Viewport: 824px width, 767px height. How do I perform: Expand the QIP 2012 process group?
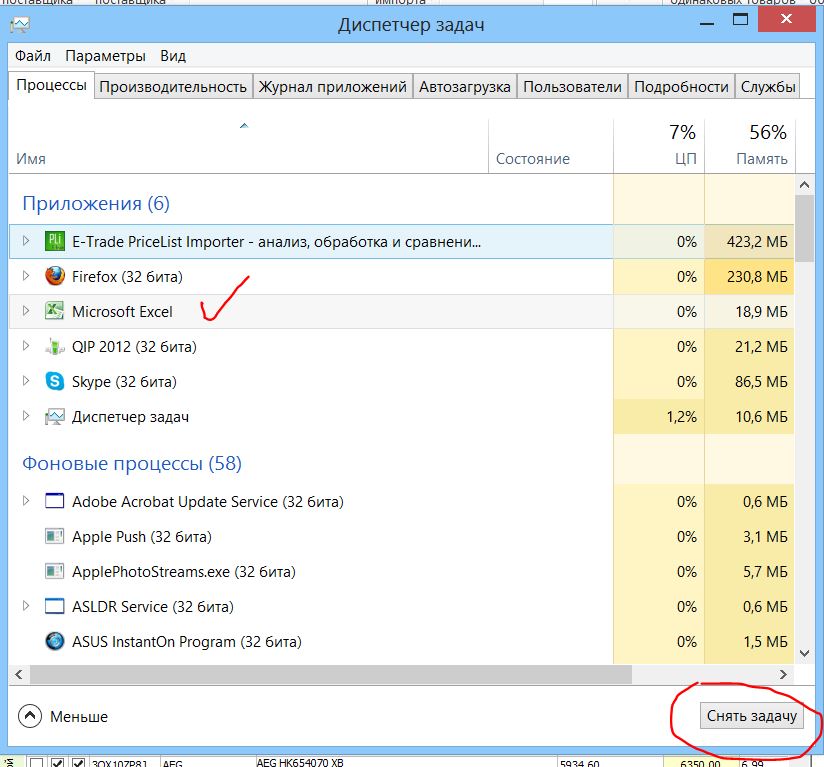25,346
